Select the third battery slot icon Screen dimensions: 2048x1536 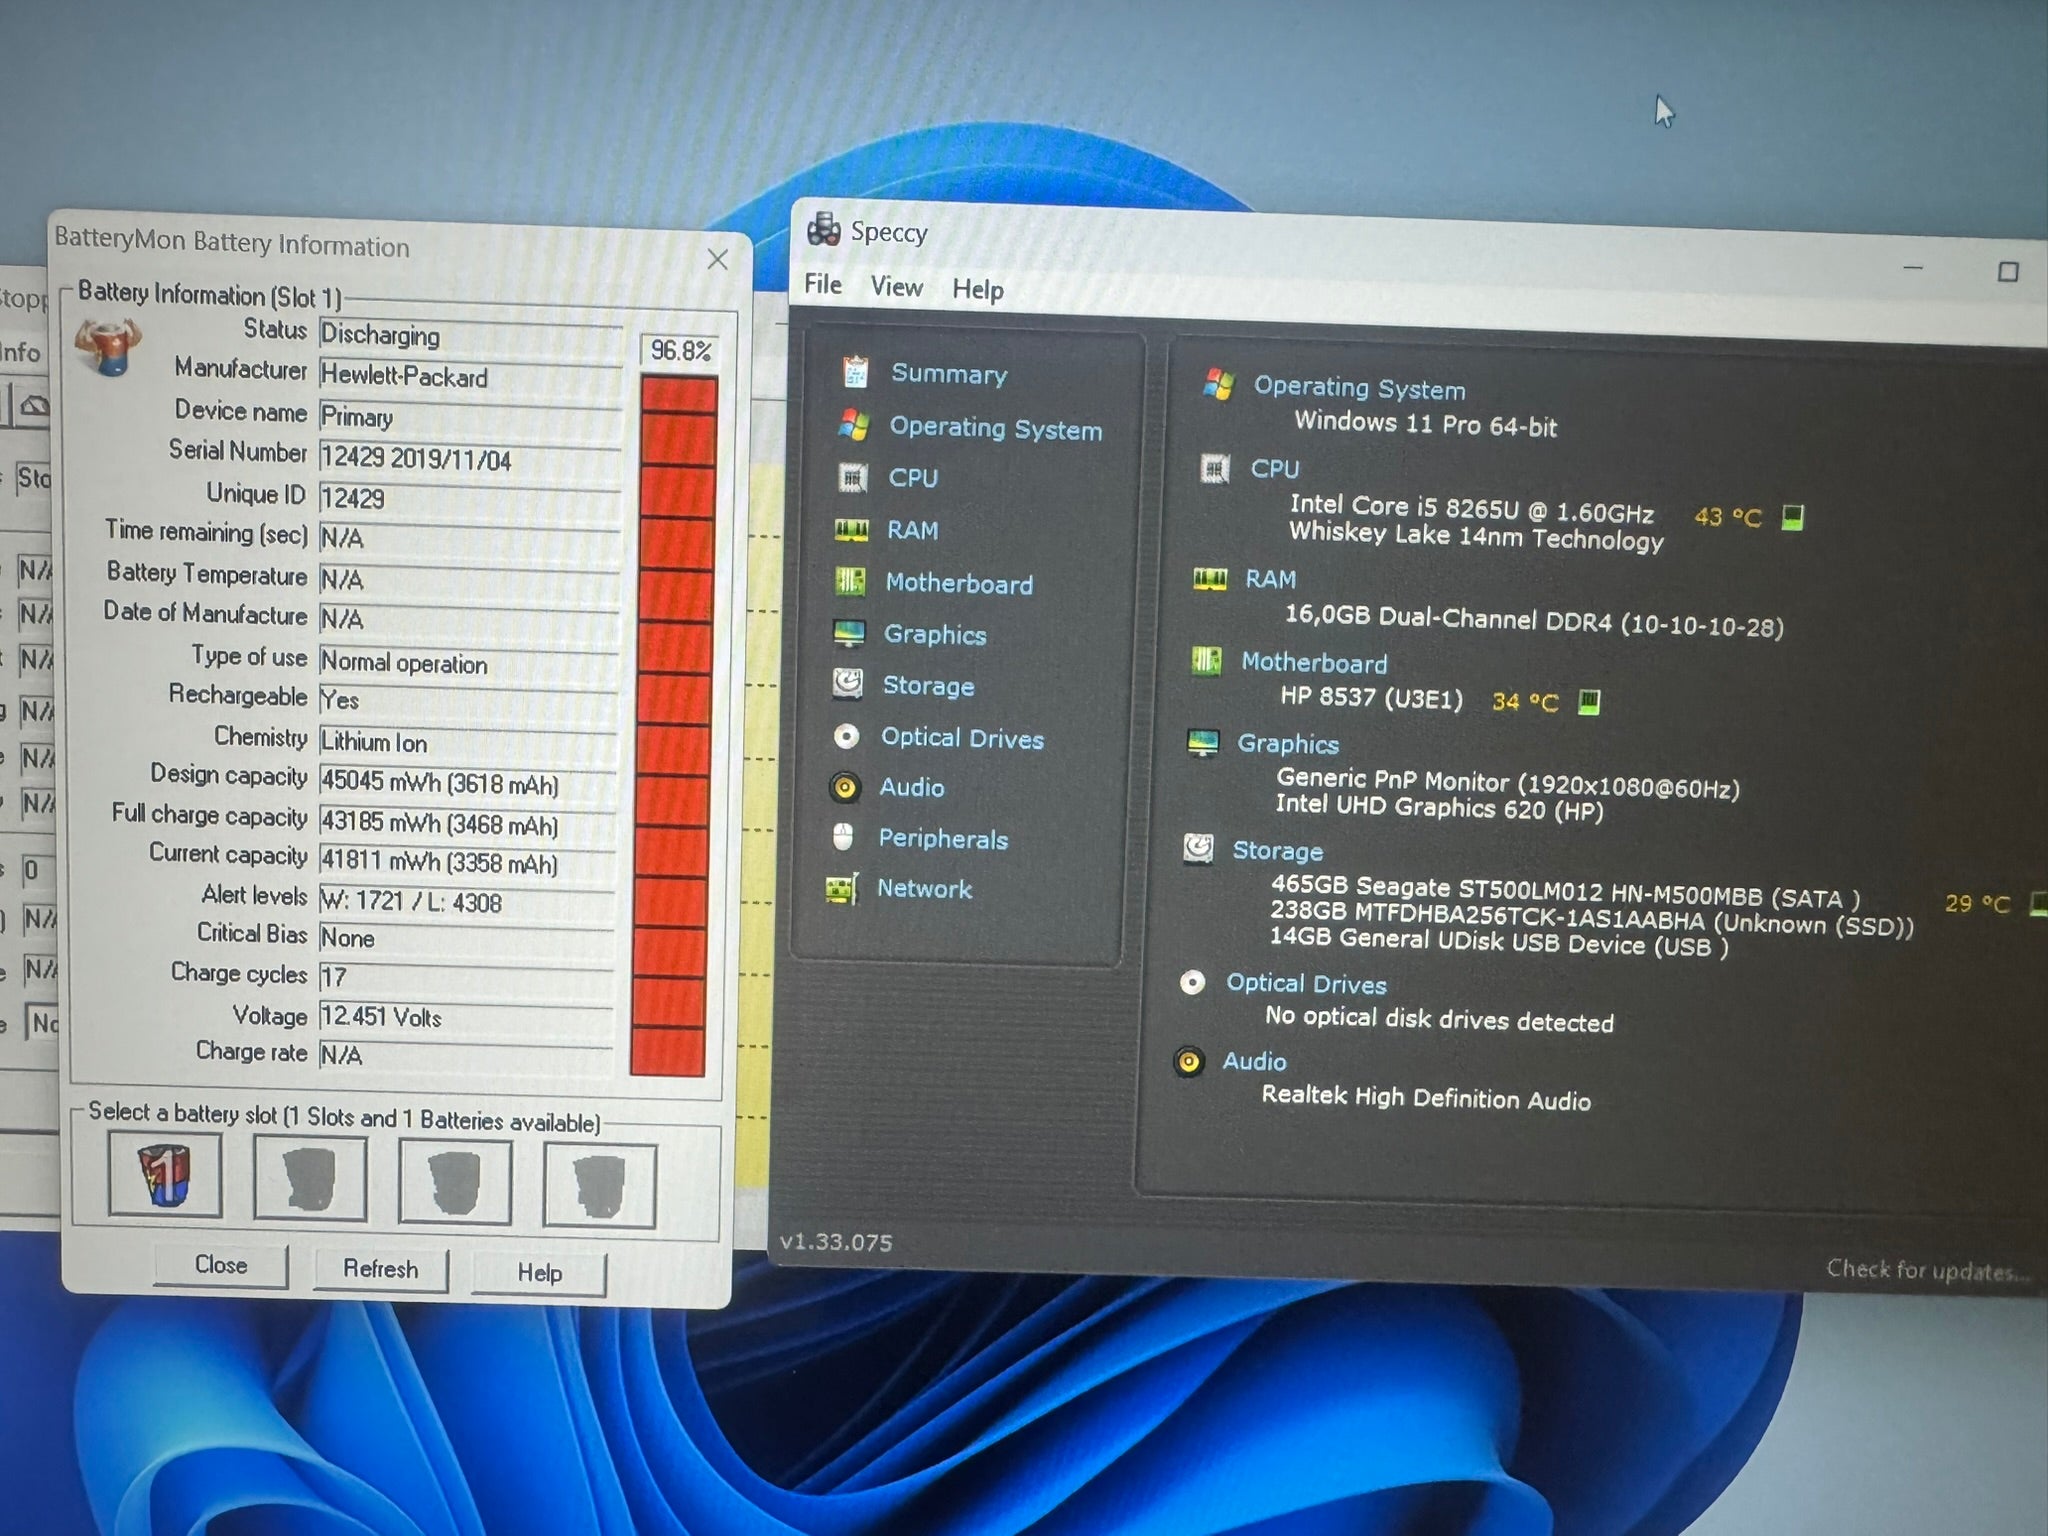[x=455, y=1183]
